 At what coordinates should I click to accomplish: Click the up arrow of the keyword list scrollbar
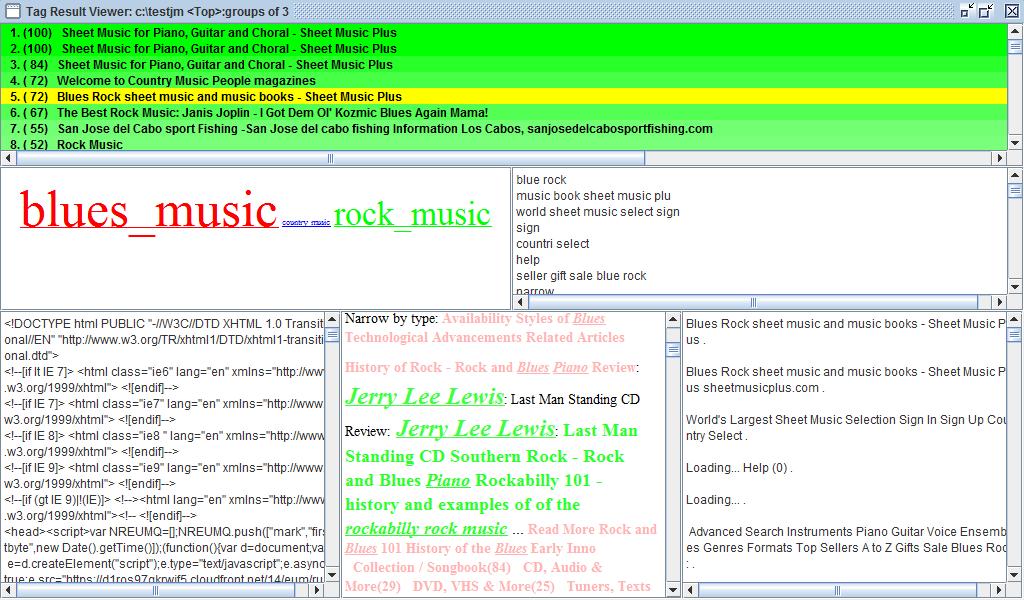pyautogui.click(x=1014, y=175)
